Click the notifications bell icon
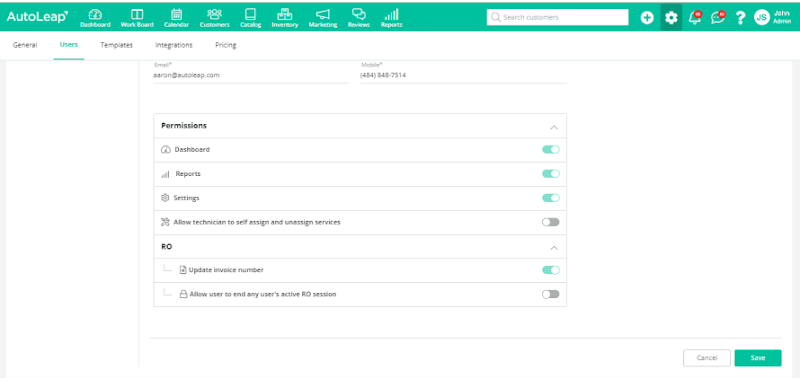The image size is (800, 378). pos(694,17)
